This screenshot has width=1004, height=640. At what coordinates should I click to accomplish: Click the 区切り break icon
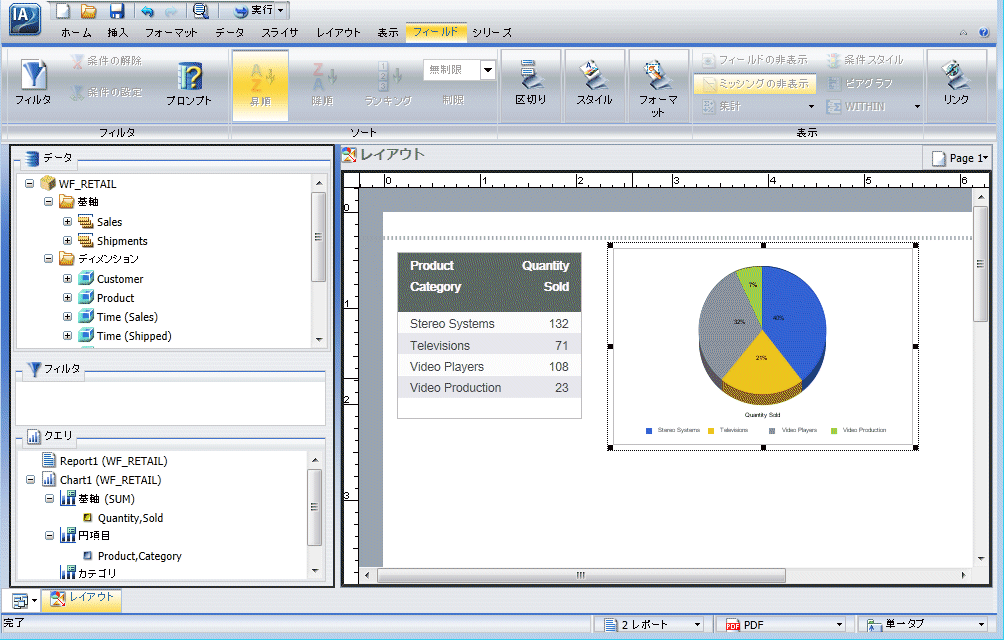click(x=531, y=84)
